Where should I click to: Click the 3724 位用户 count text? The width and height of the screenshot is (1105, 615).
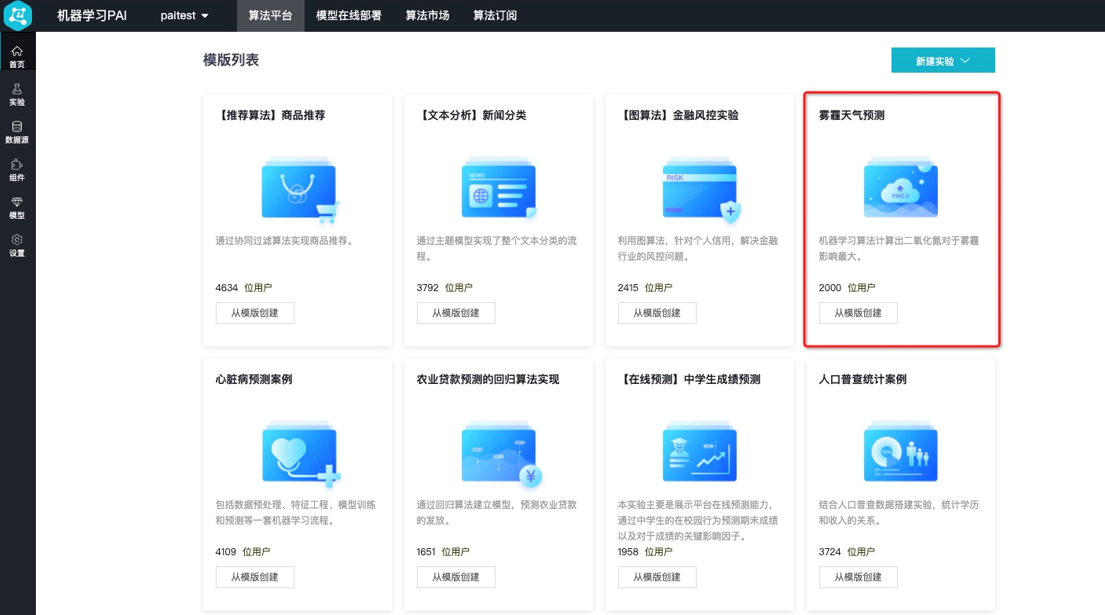click(x=847, y=552)
